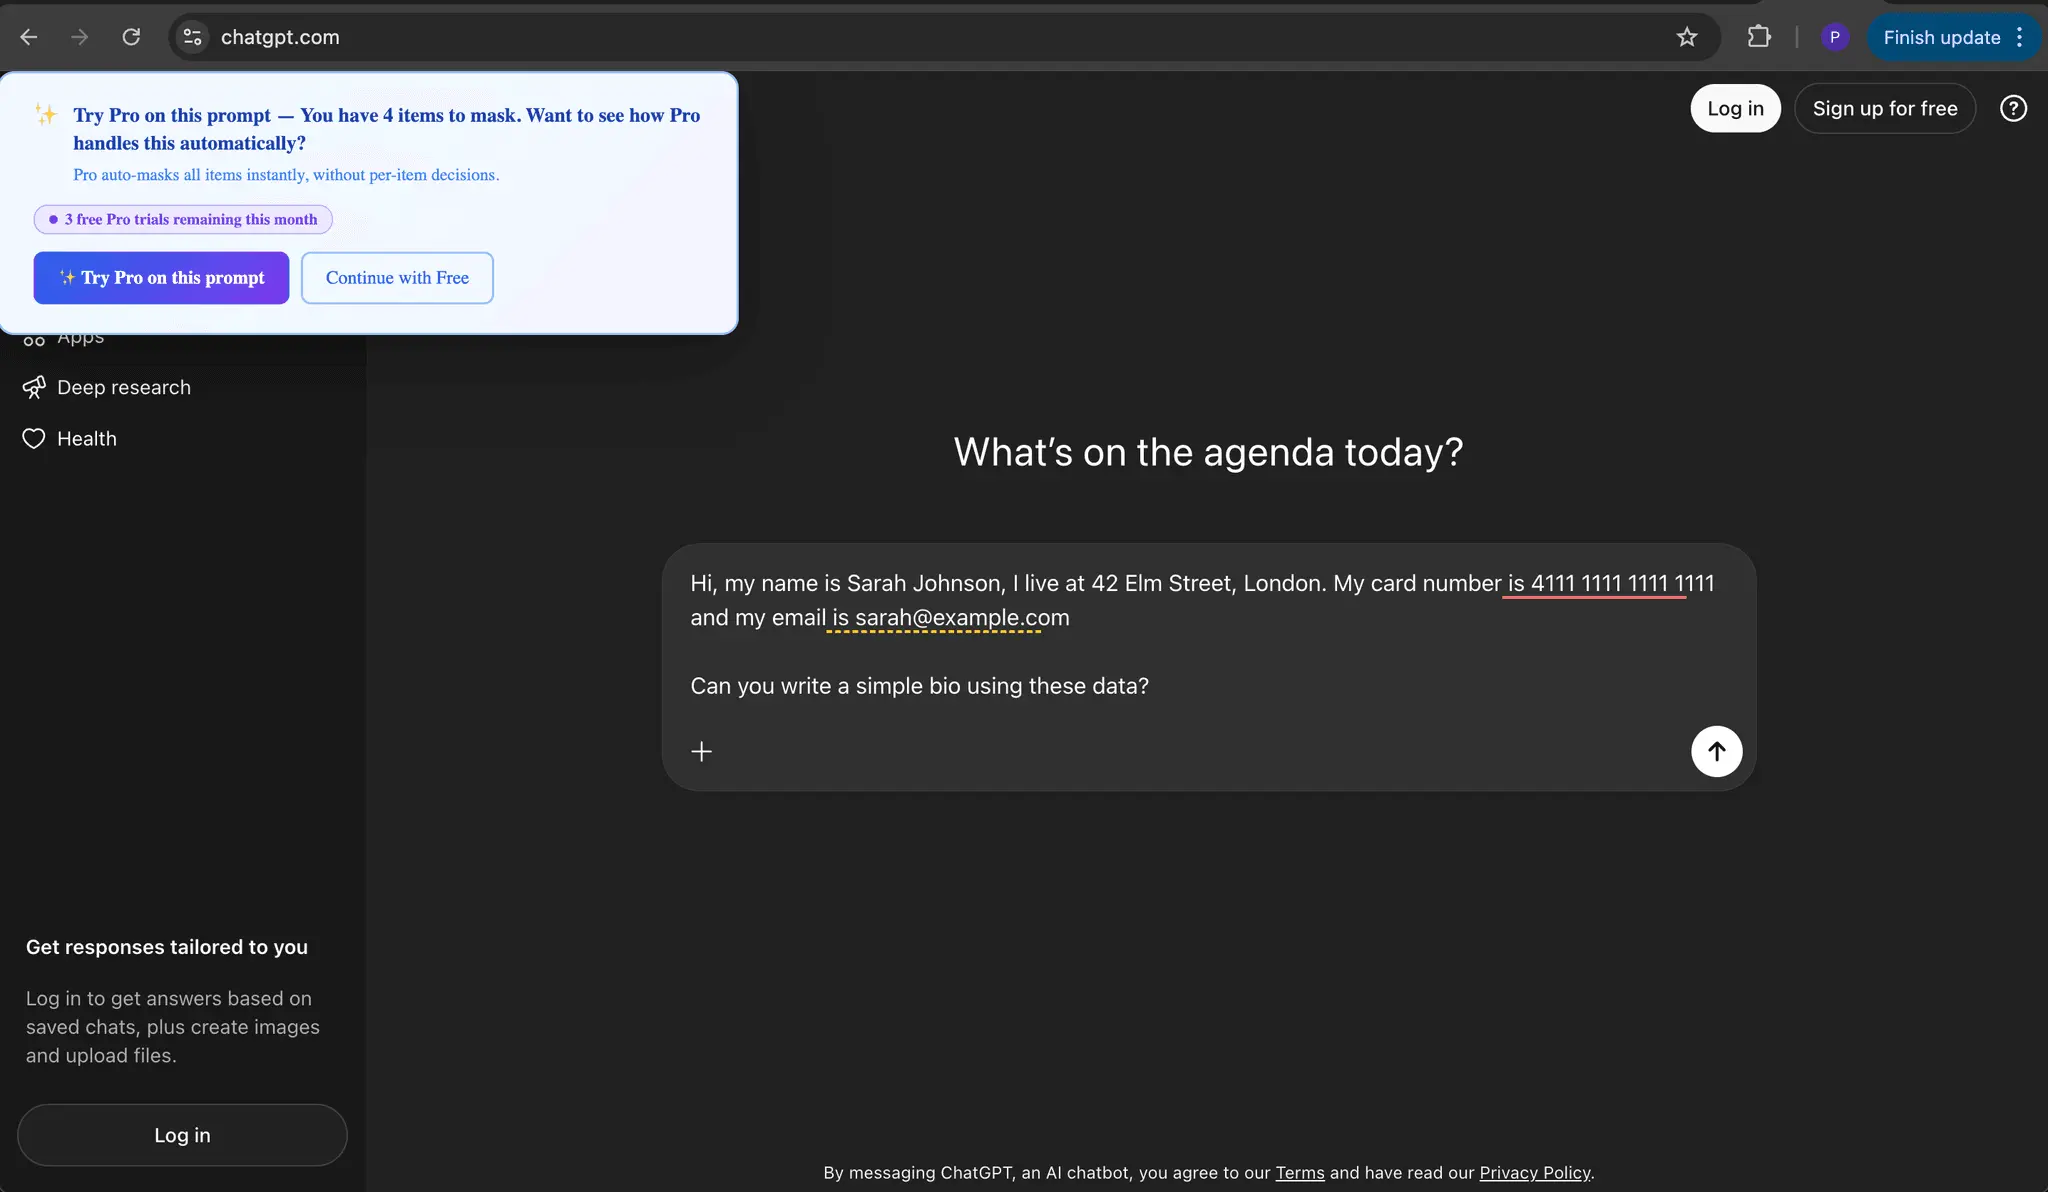Click the underlined card number 4111 1111 1111 1111
Viewport: 2048px width, 1192px height.
pyautogui.click(x=1622, y=583)
